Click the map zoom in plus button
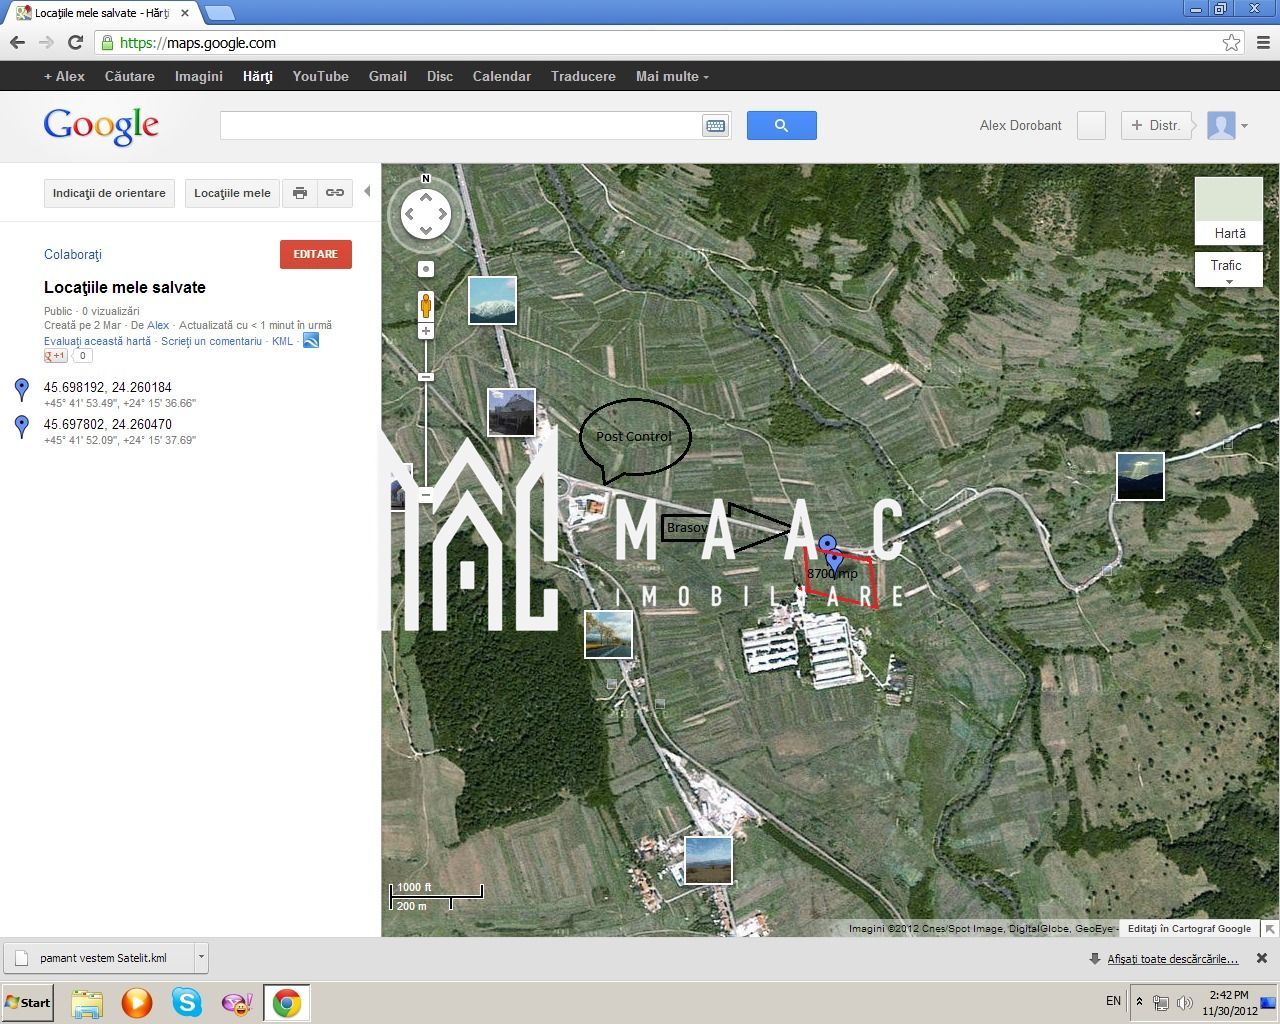Image resolution: width=1280 pixels, height=1024 pixels. (426, 331)
